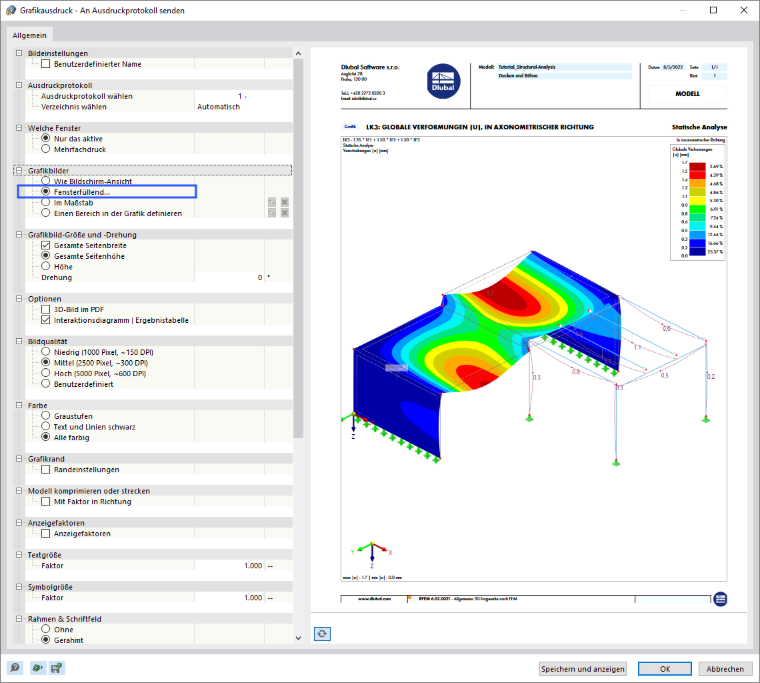Click the refresh preview icon

pyautogui.click(x=322, y=634)
